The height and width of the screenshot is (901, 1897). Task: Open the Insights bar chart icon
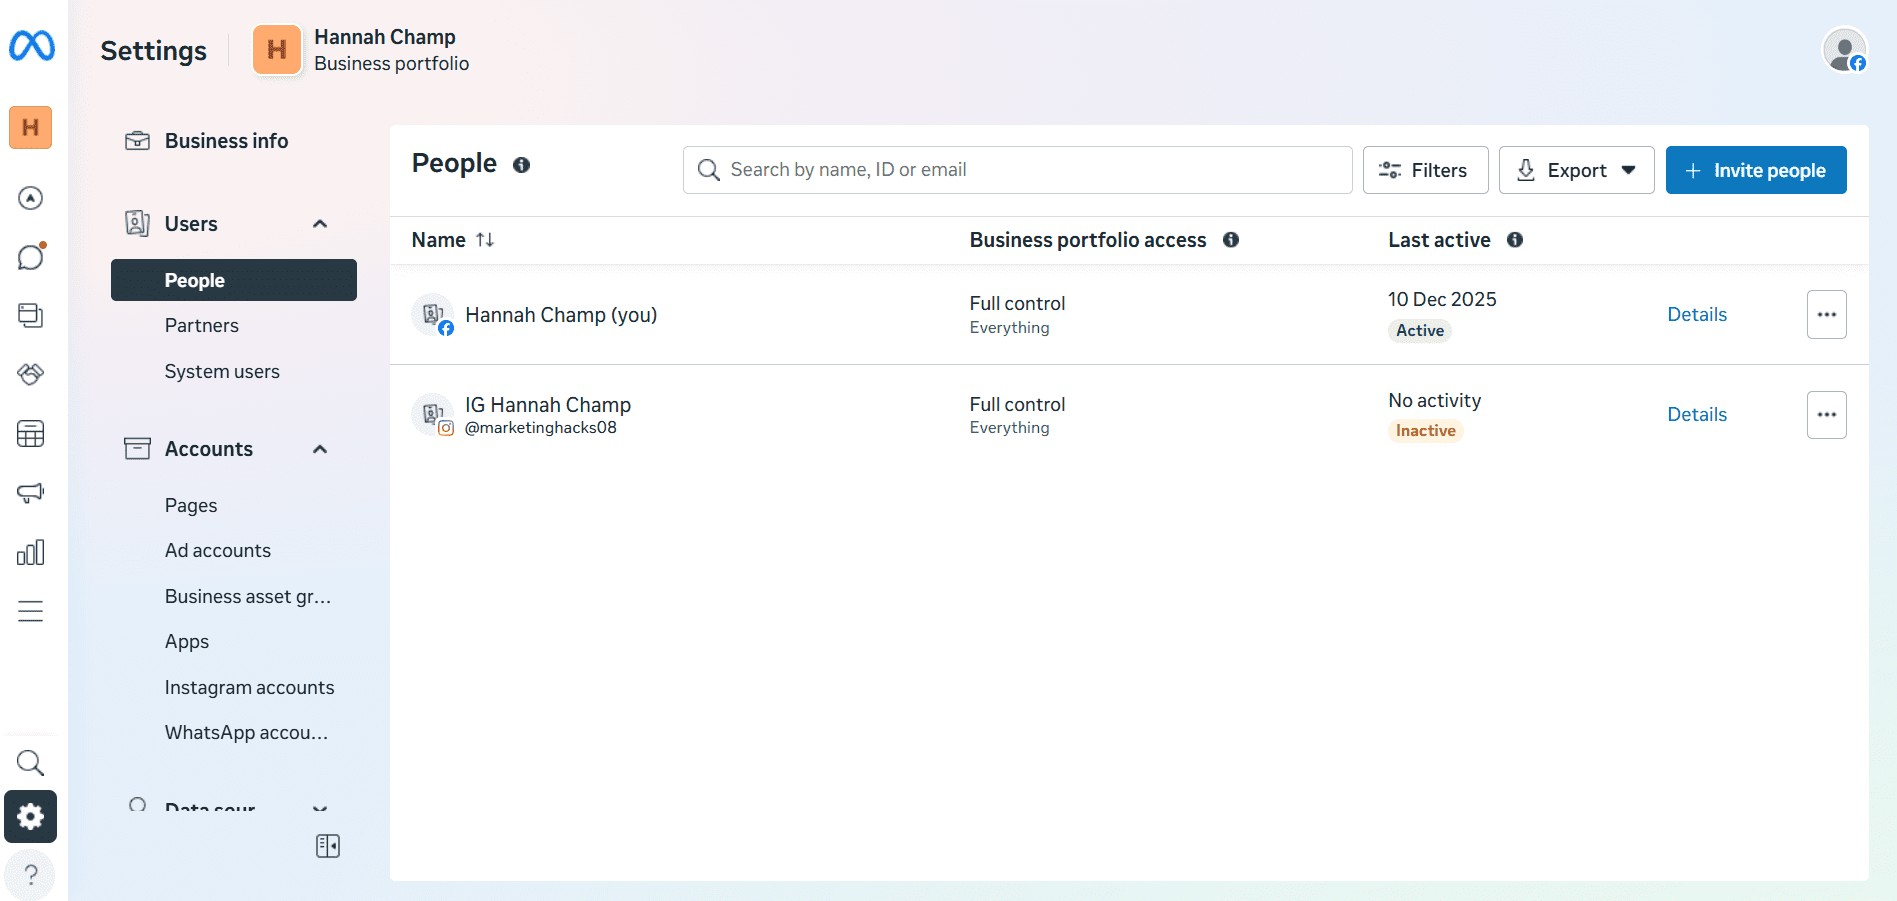click(30, 551)
